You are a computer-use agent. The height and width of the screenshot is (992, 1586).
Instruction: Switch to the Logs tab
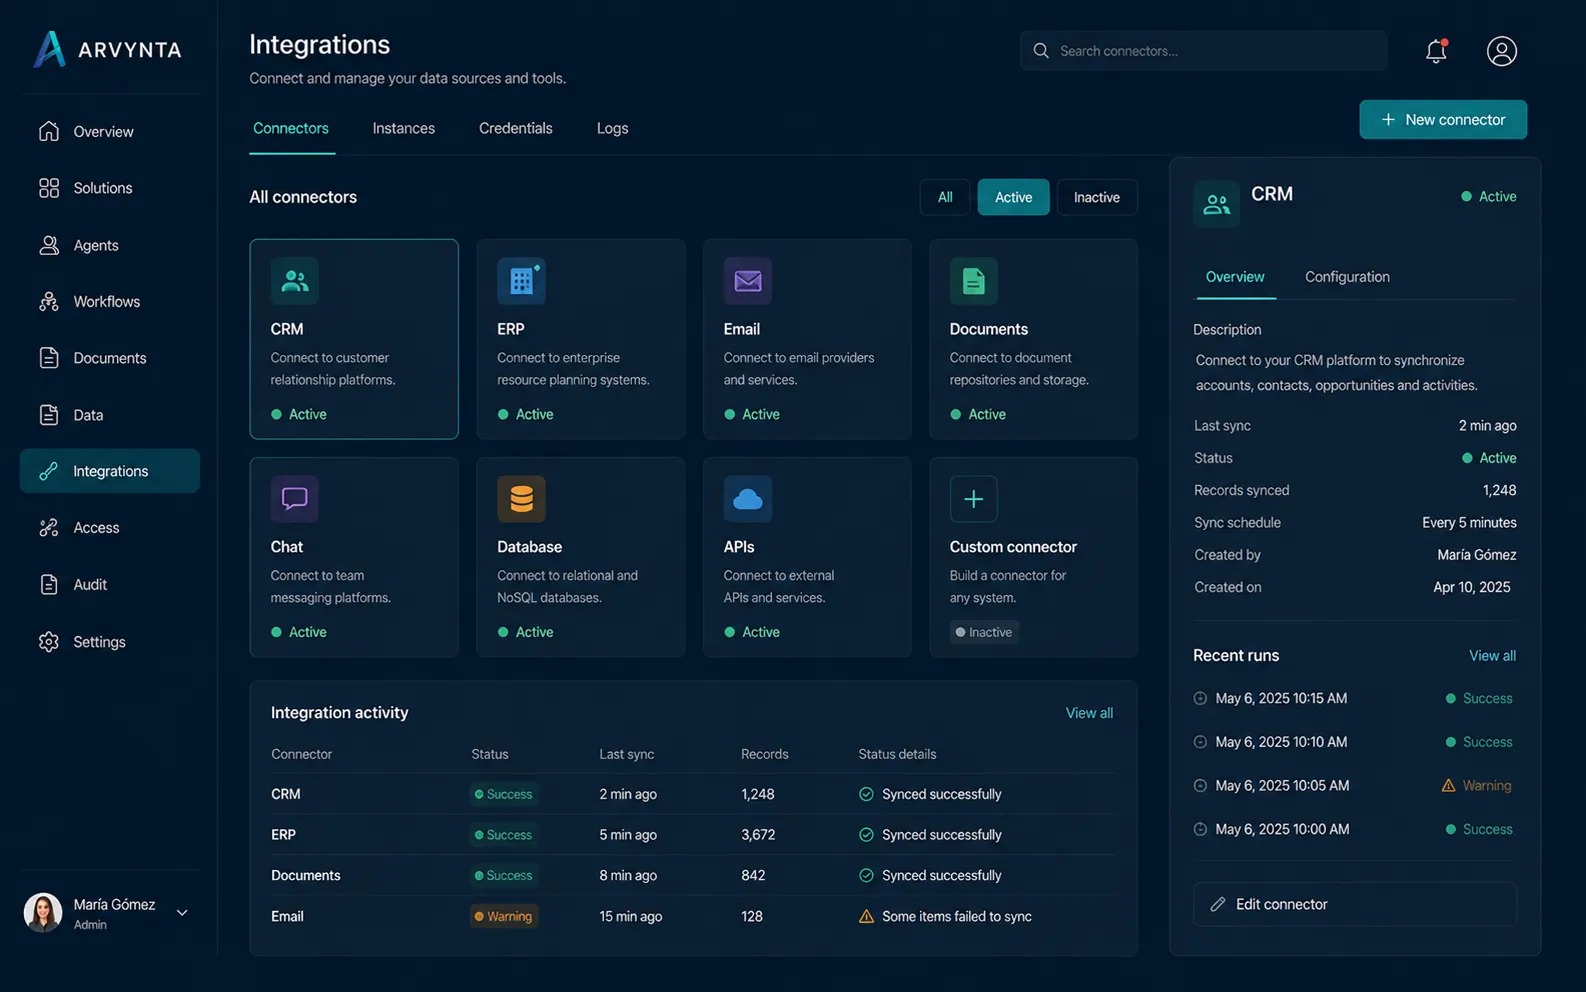pyautogui.click(x=612, y=128)
